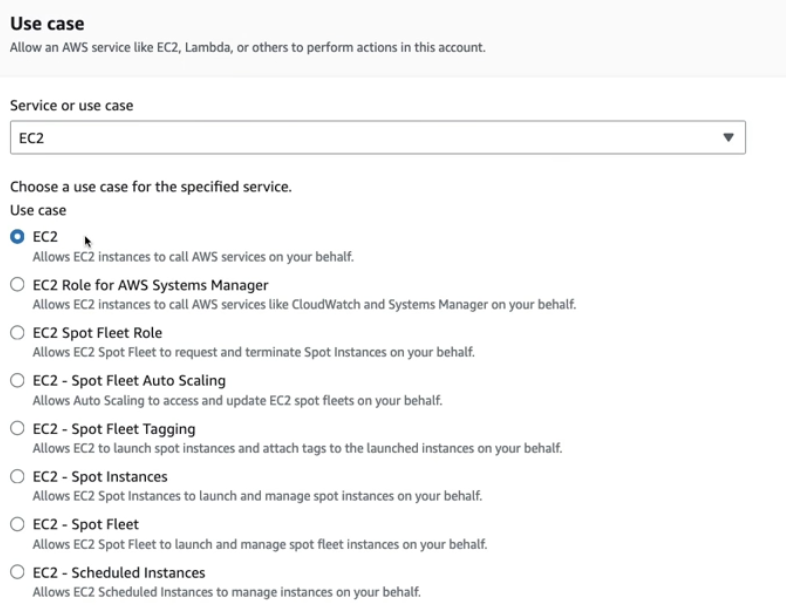Pick the EC2 - Spot Fleet Auto Scaling radio button
Image resolution: width=786 pixels, height=610 pixels.
(x=16, y=381)
